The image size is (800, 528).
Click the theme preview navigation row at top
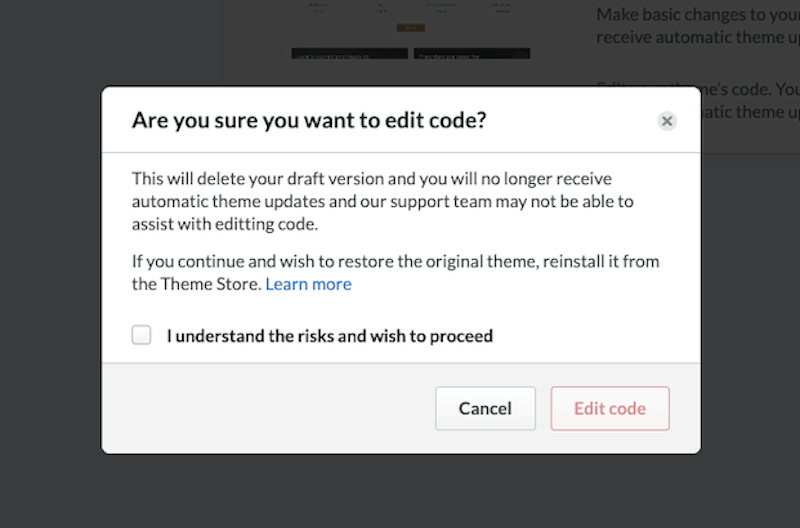[410, 7]
